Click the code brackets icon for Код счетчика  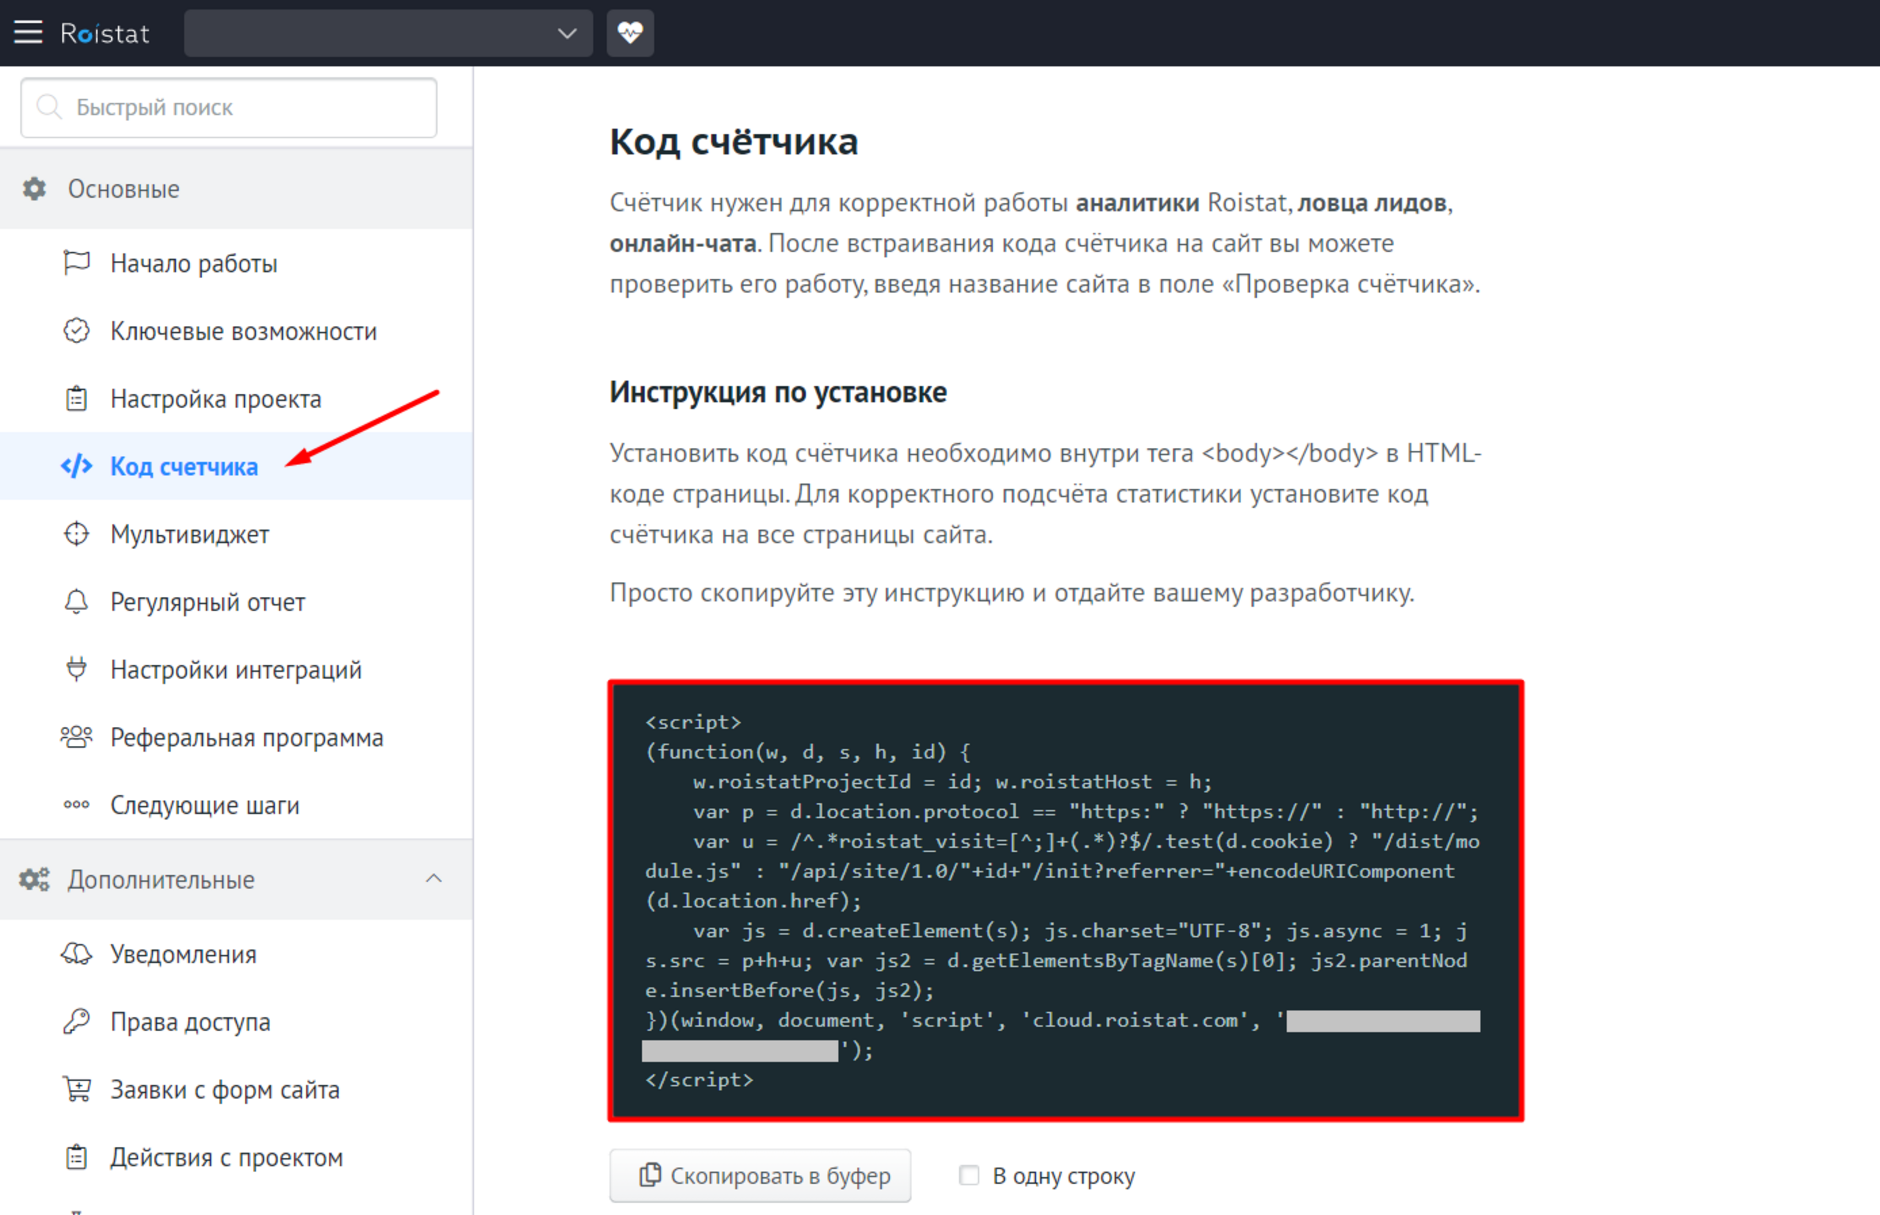coord(77,466)
